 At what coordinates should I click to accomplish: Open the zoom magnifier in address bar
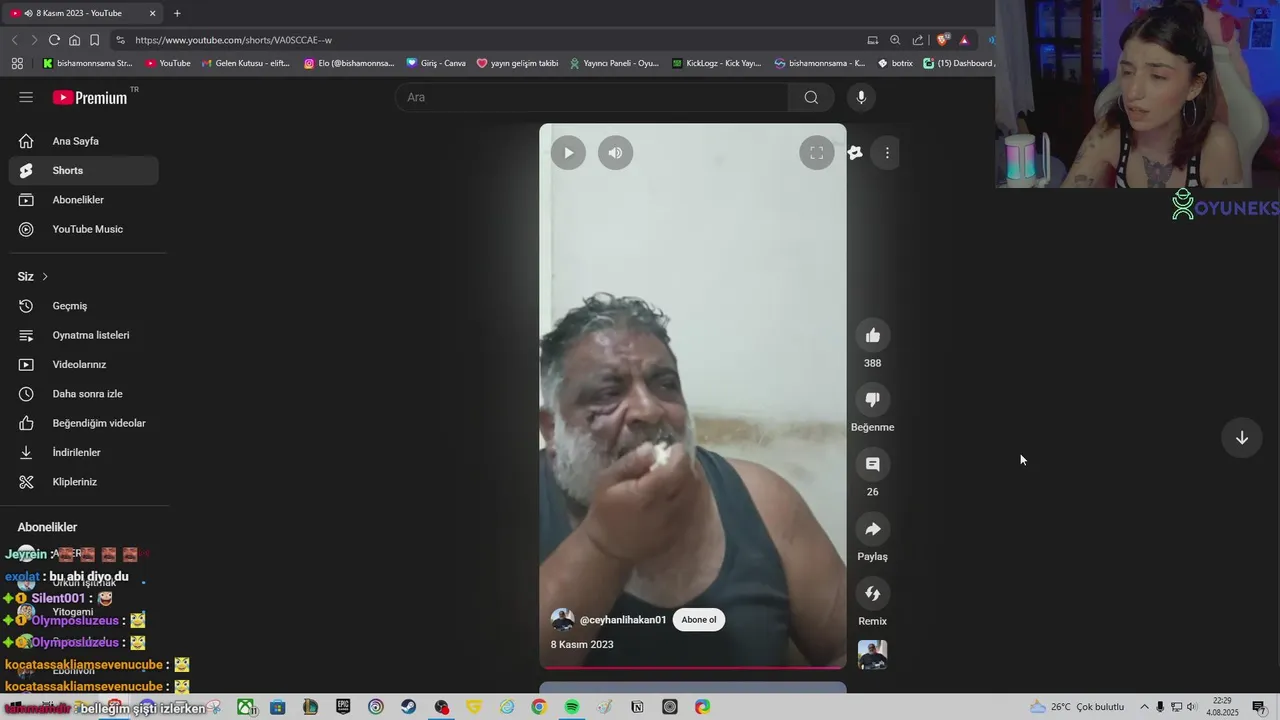[x=895, y=40]
